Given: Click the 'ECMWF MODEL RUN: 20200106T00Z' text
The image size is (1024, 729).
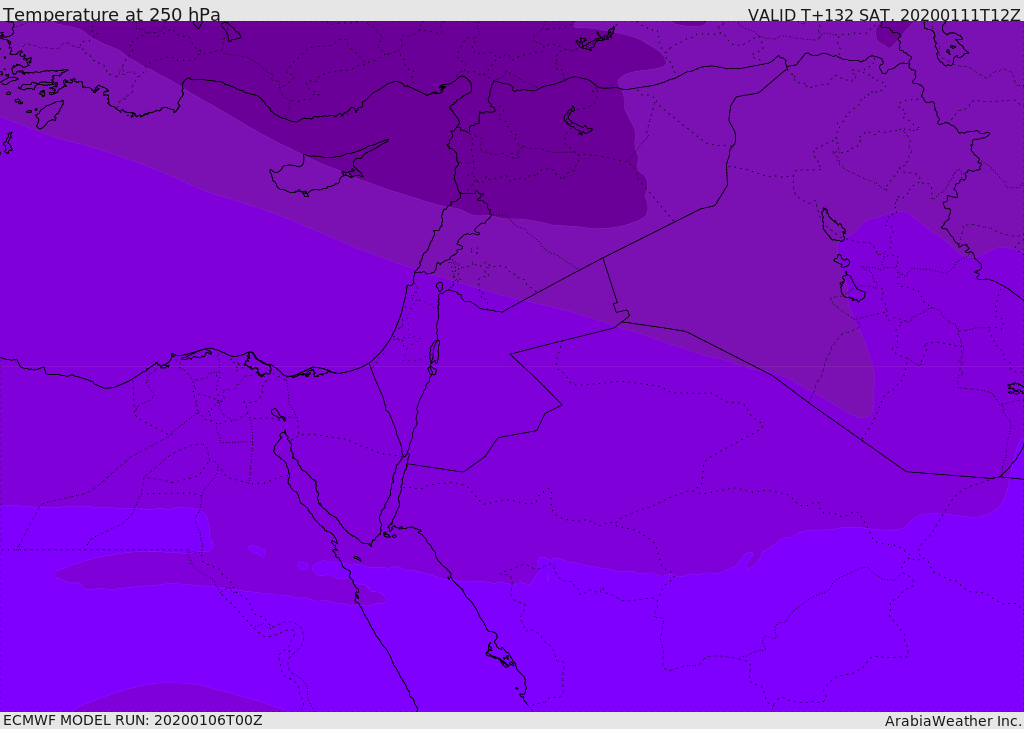Looking at the screenshot, I should pyautogui.click(x=133, y=721).
